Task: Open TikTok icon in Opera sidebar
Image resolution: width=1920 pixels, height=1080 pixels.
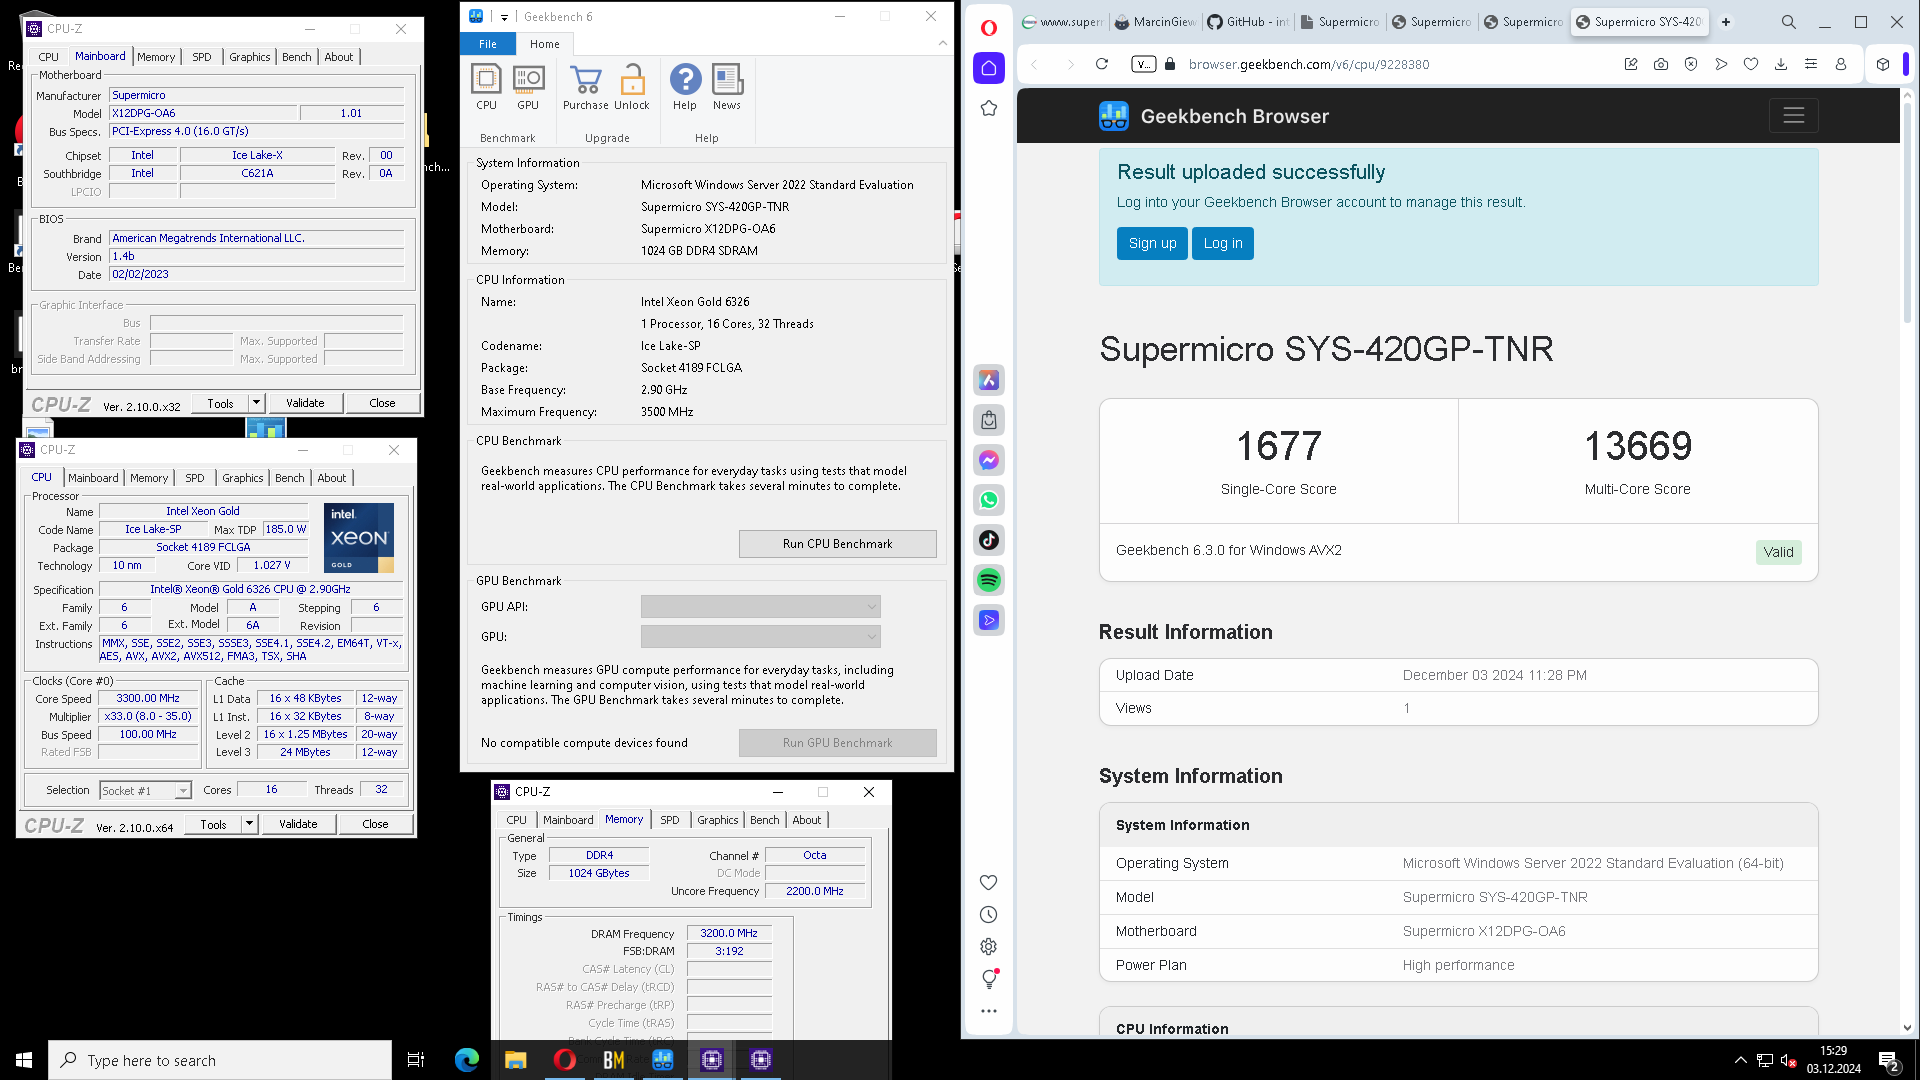Action: [x=989, y=540]
